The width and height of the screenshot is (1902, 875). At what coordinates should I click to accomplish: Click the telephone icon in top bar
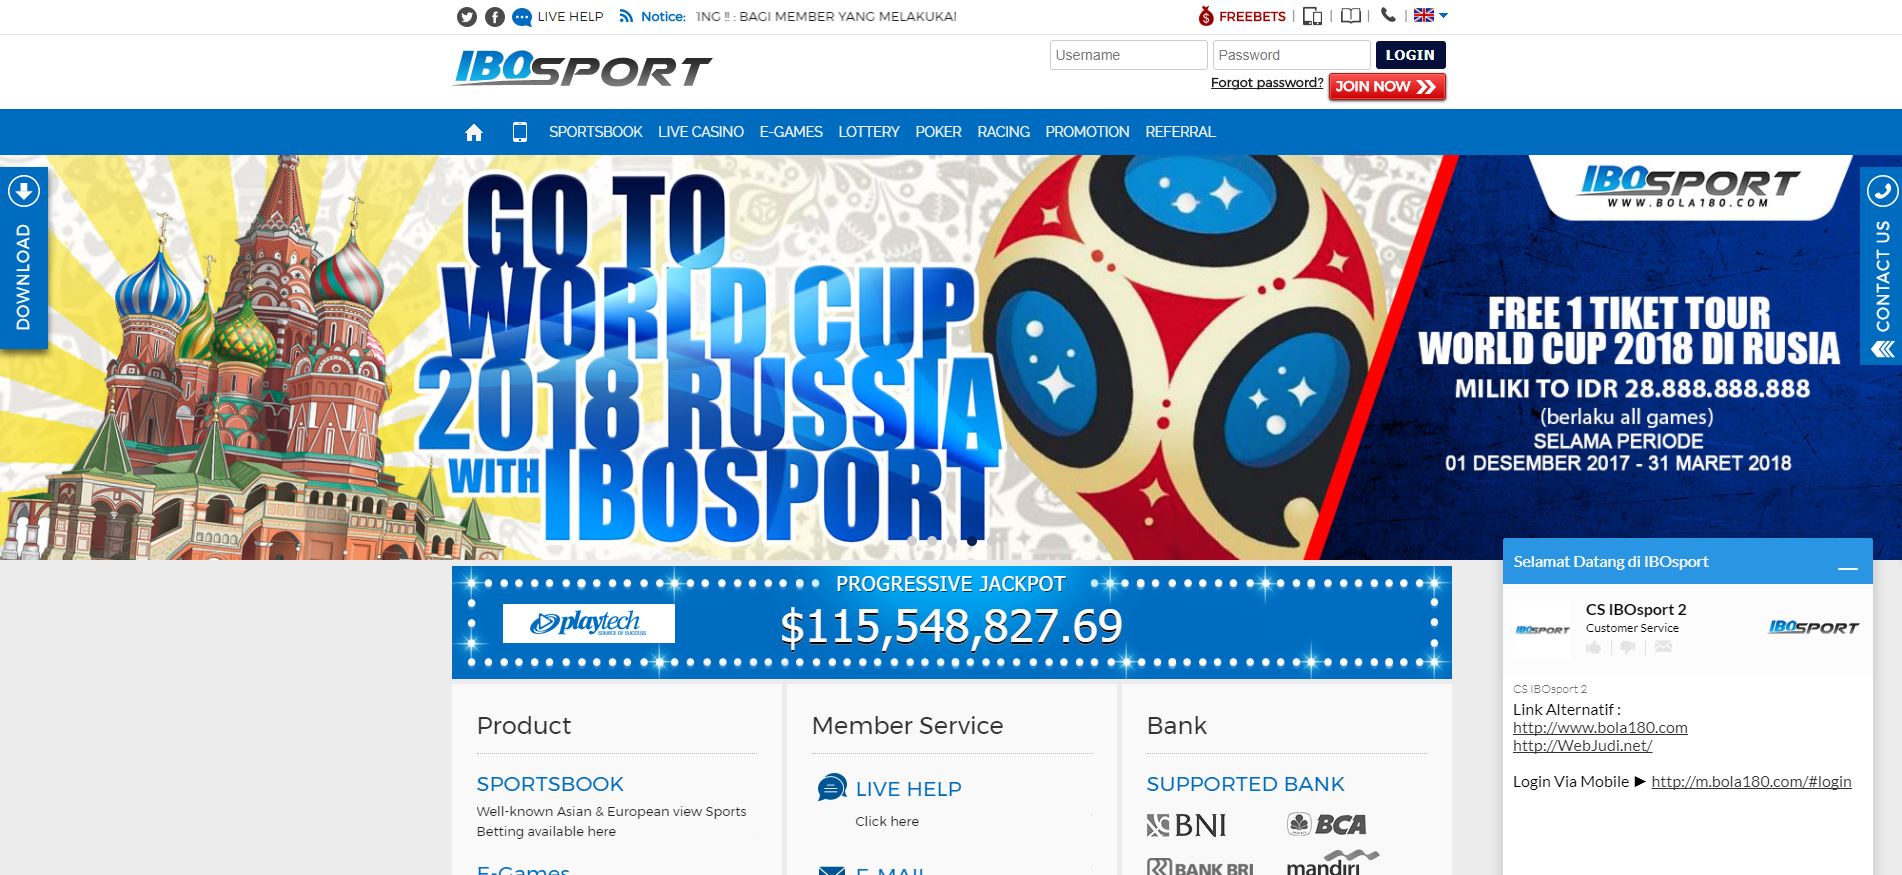coord(1388,15)
